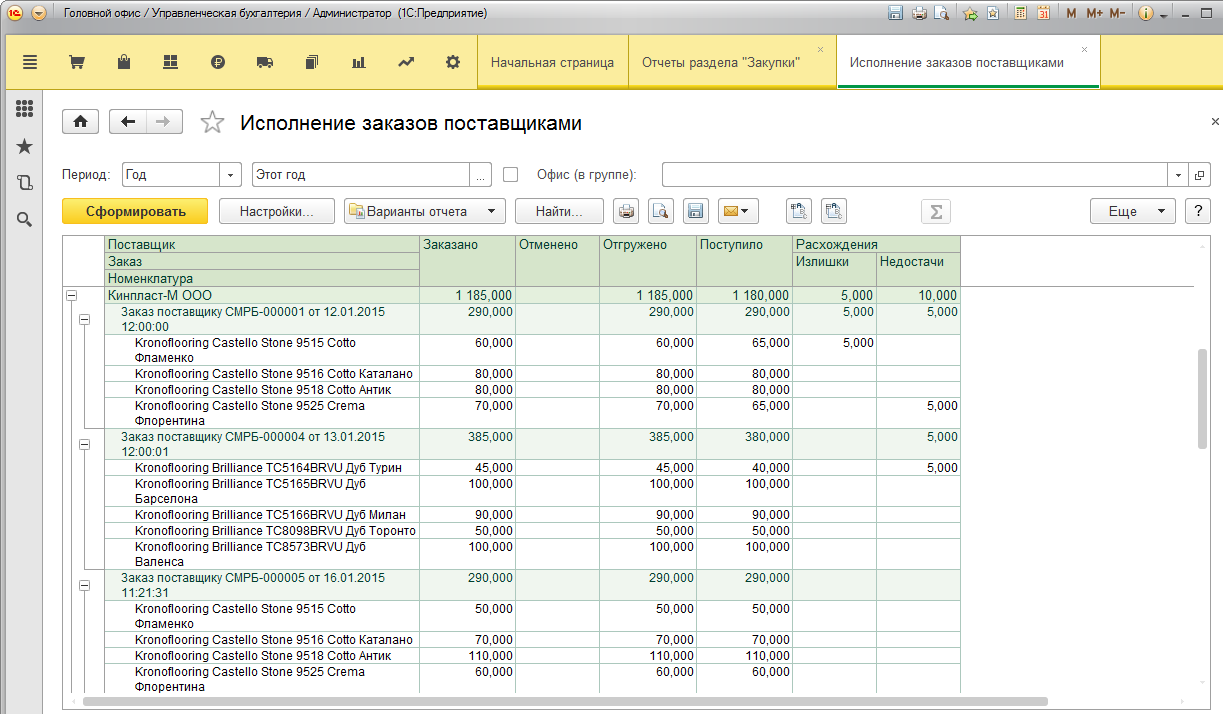
Task: Click the Кинпласт-М ООО supplier cell
Action: (262, 296)
